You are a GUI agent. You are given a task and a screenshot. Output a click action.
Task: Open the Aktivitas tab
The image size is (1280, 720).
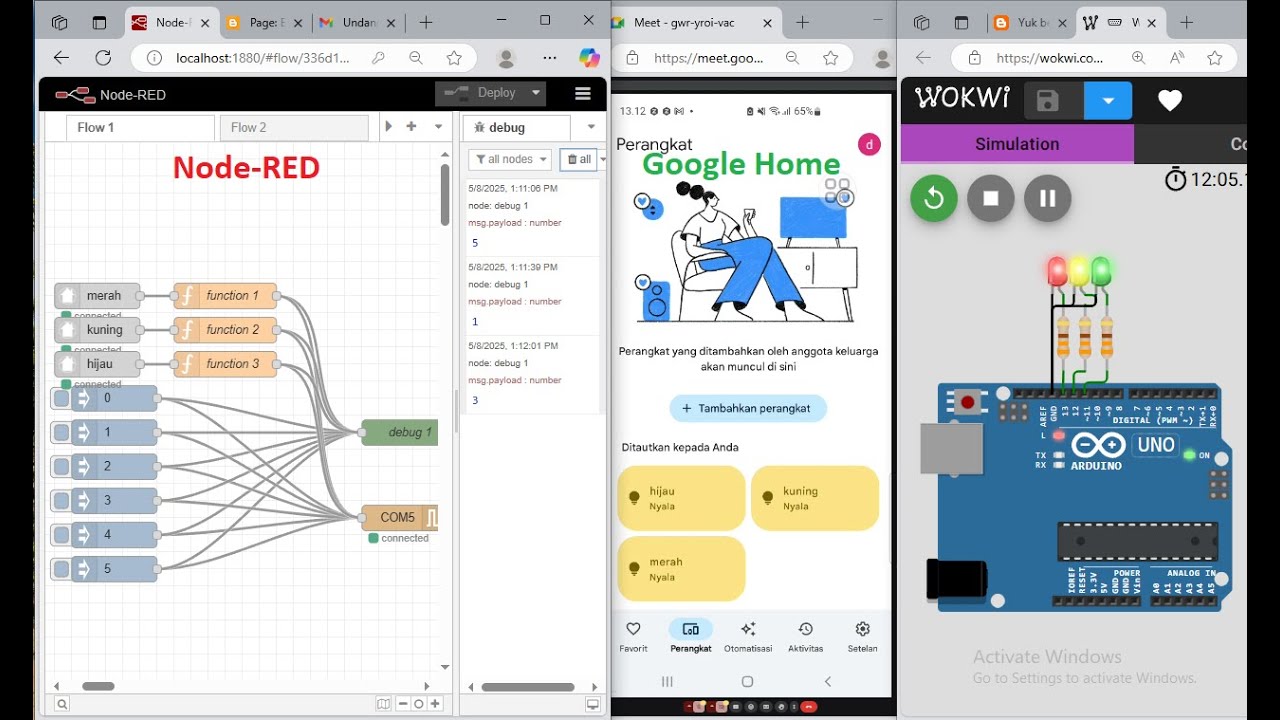point(805,636)
